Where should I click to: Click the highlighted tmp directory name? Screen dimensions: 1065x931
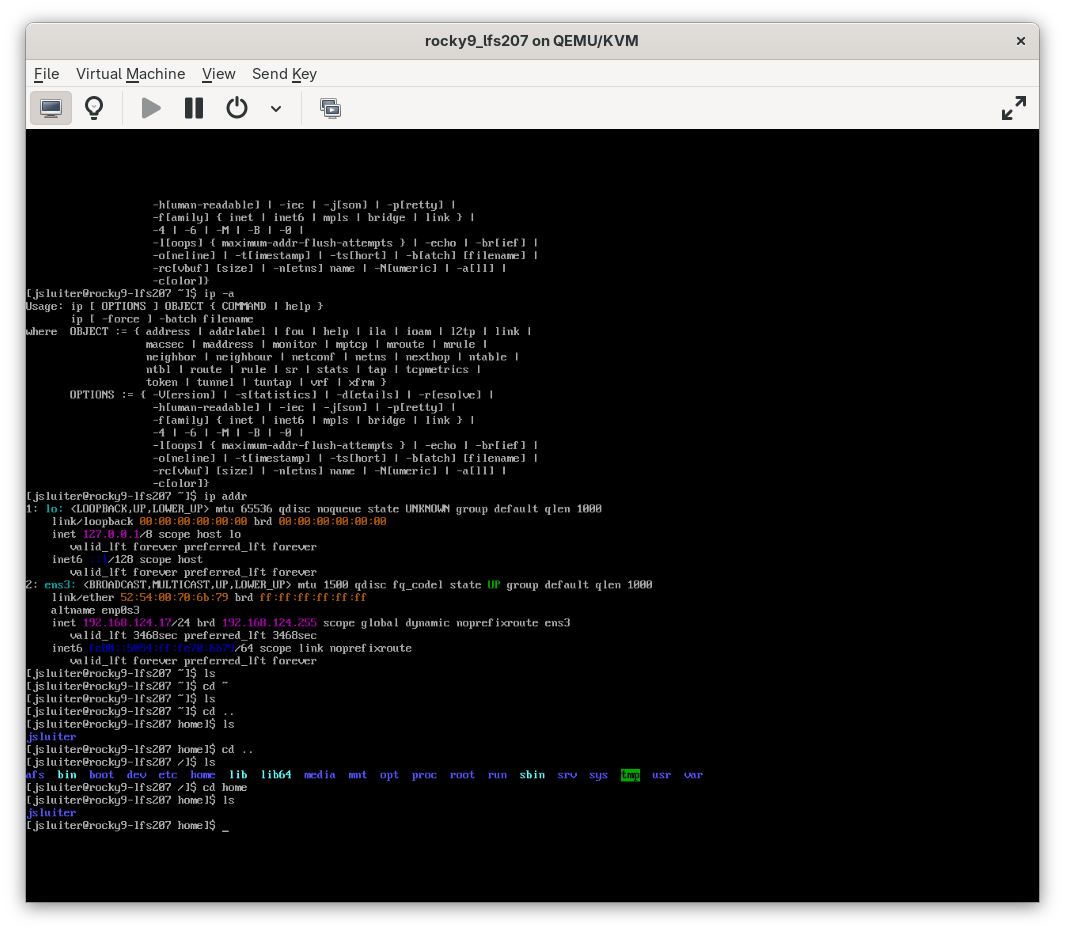click(630, 774)
